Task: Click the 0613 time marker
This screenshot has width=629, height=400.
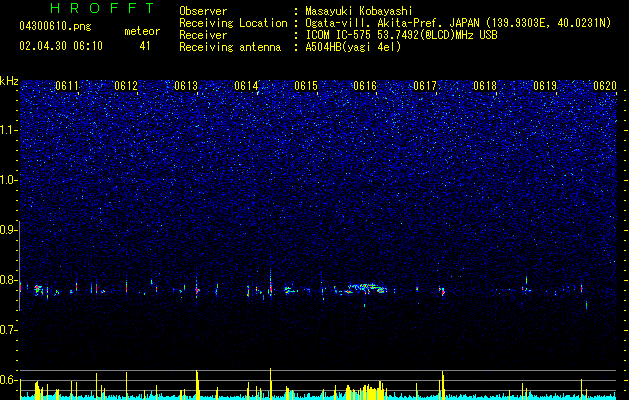Action: (x=186, y=86)
